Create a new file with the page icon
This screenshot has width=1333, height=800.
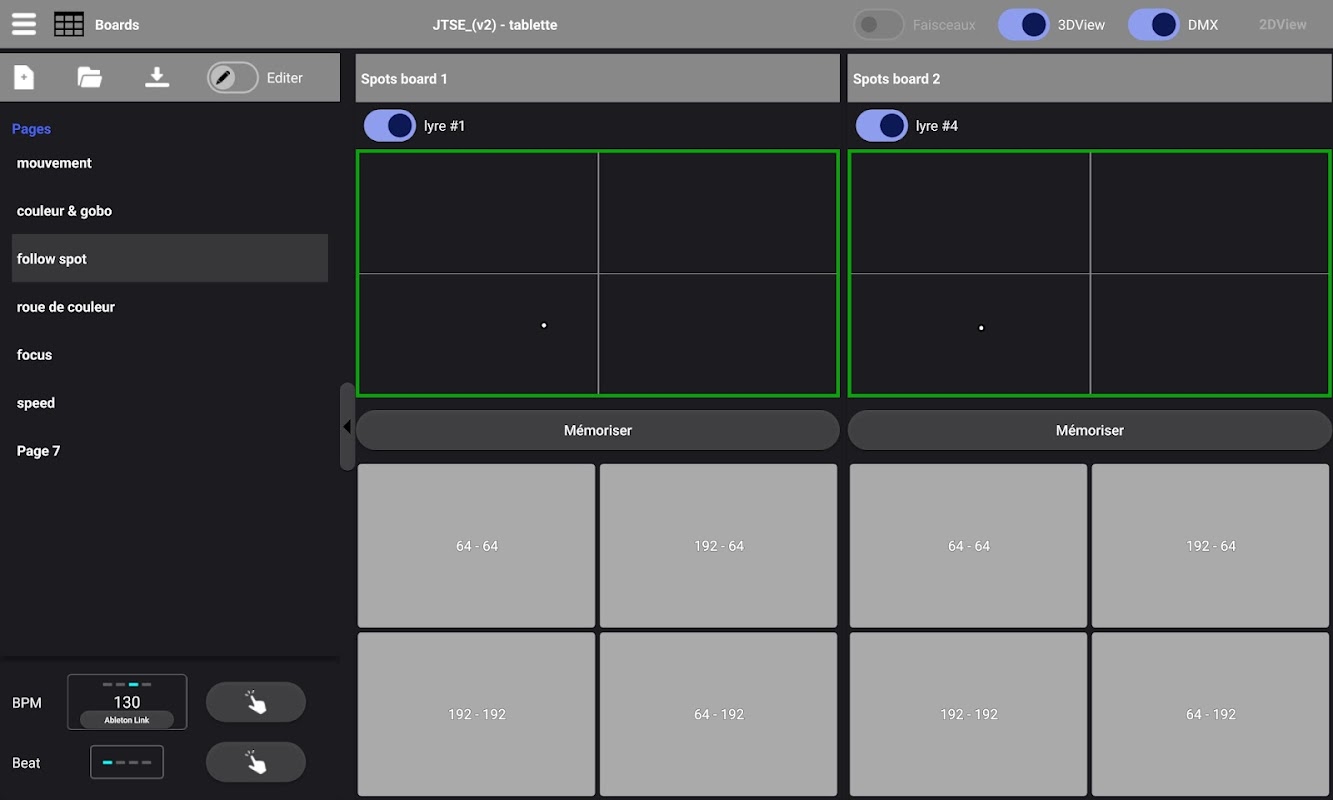(x=24, y=77)
